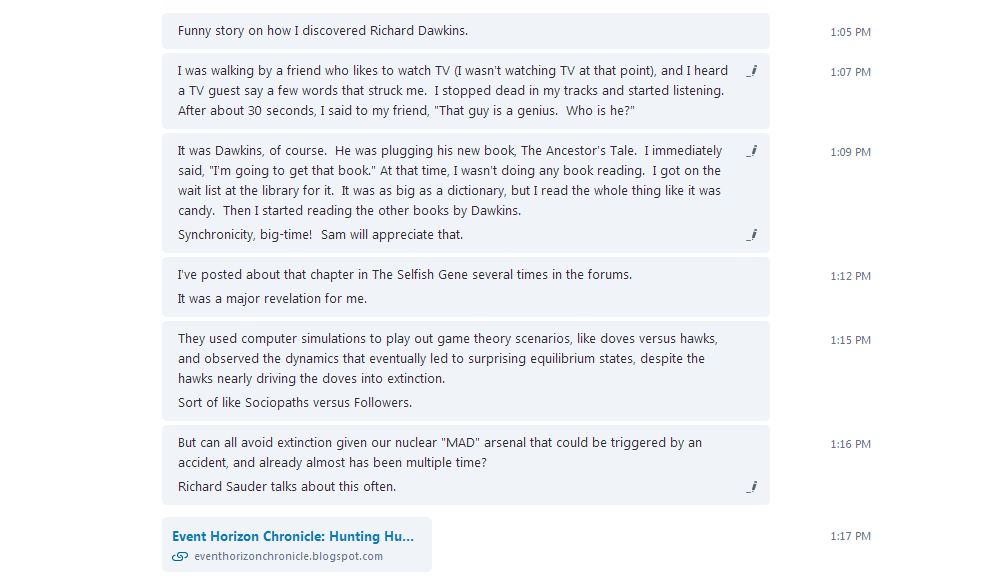Click edited pencil icon beside Richard Sauder line
This screenshot has height=576, width=982.
[x=751, y=487]
